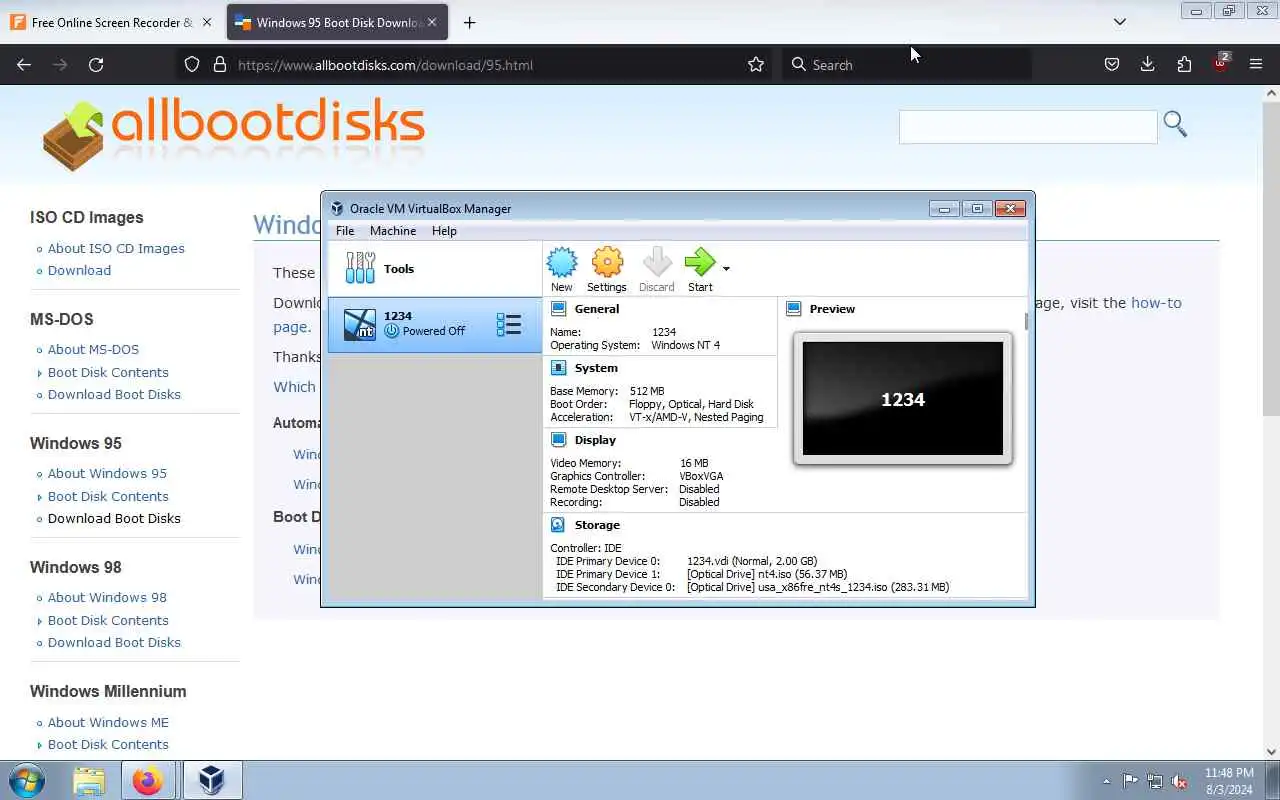This screenshot has height=800, width=1280.
Task: Open About Windows ME link
Action: pos(108,722)
